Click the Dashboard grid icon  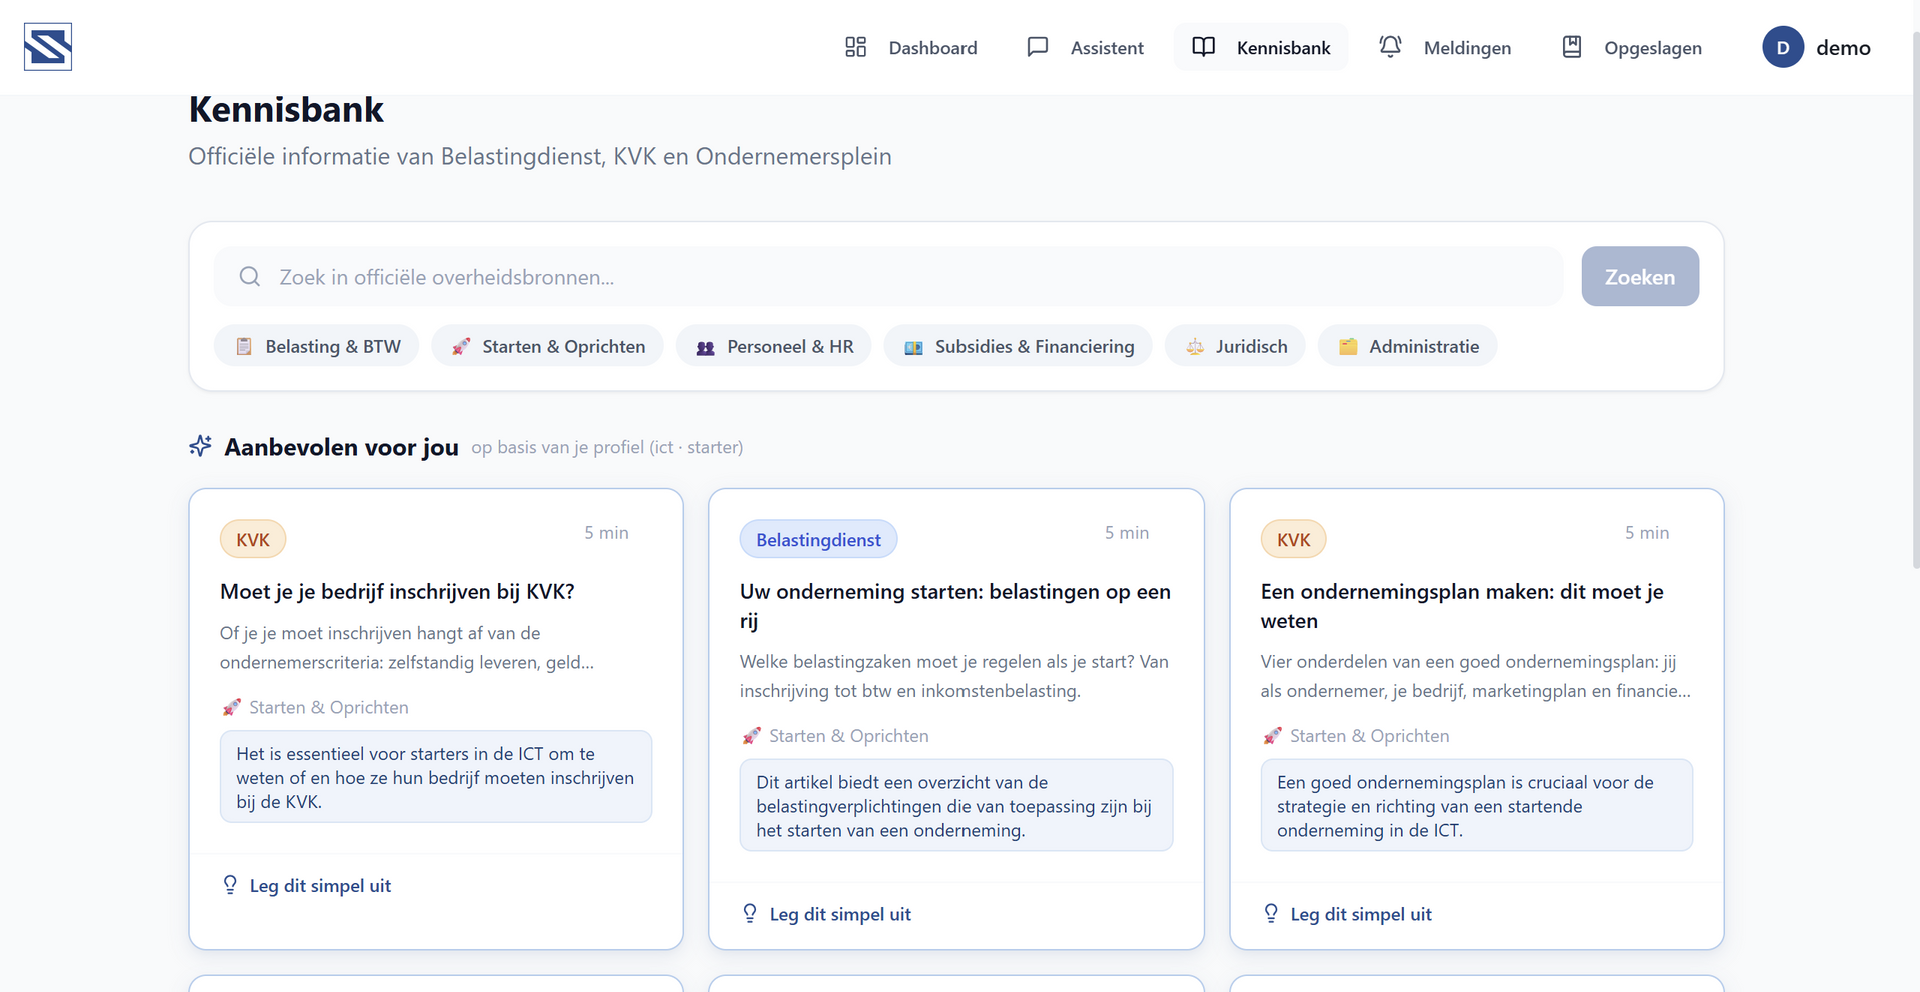855,47
